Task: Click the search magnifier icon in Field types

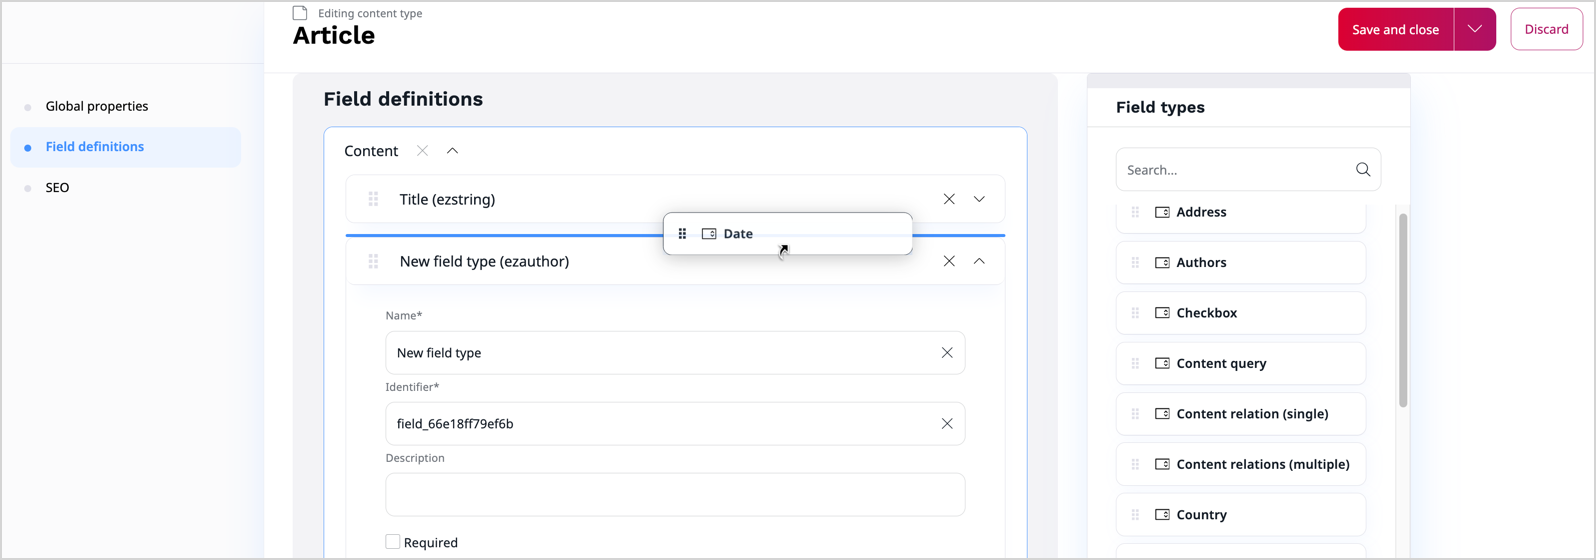Action: 1362,170
